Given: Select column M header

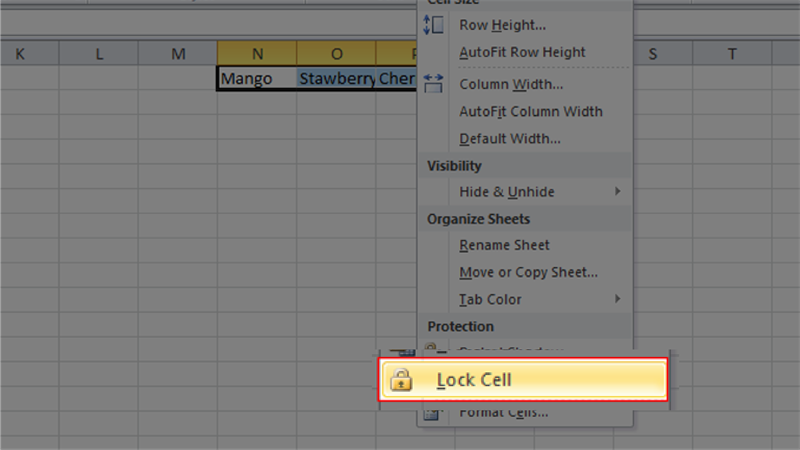Looking at the screenshot, I should (178, 54).
